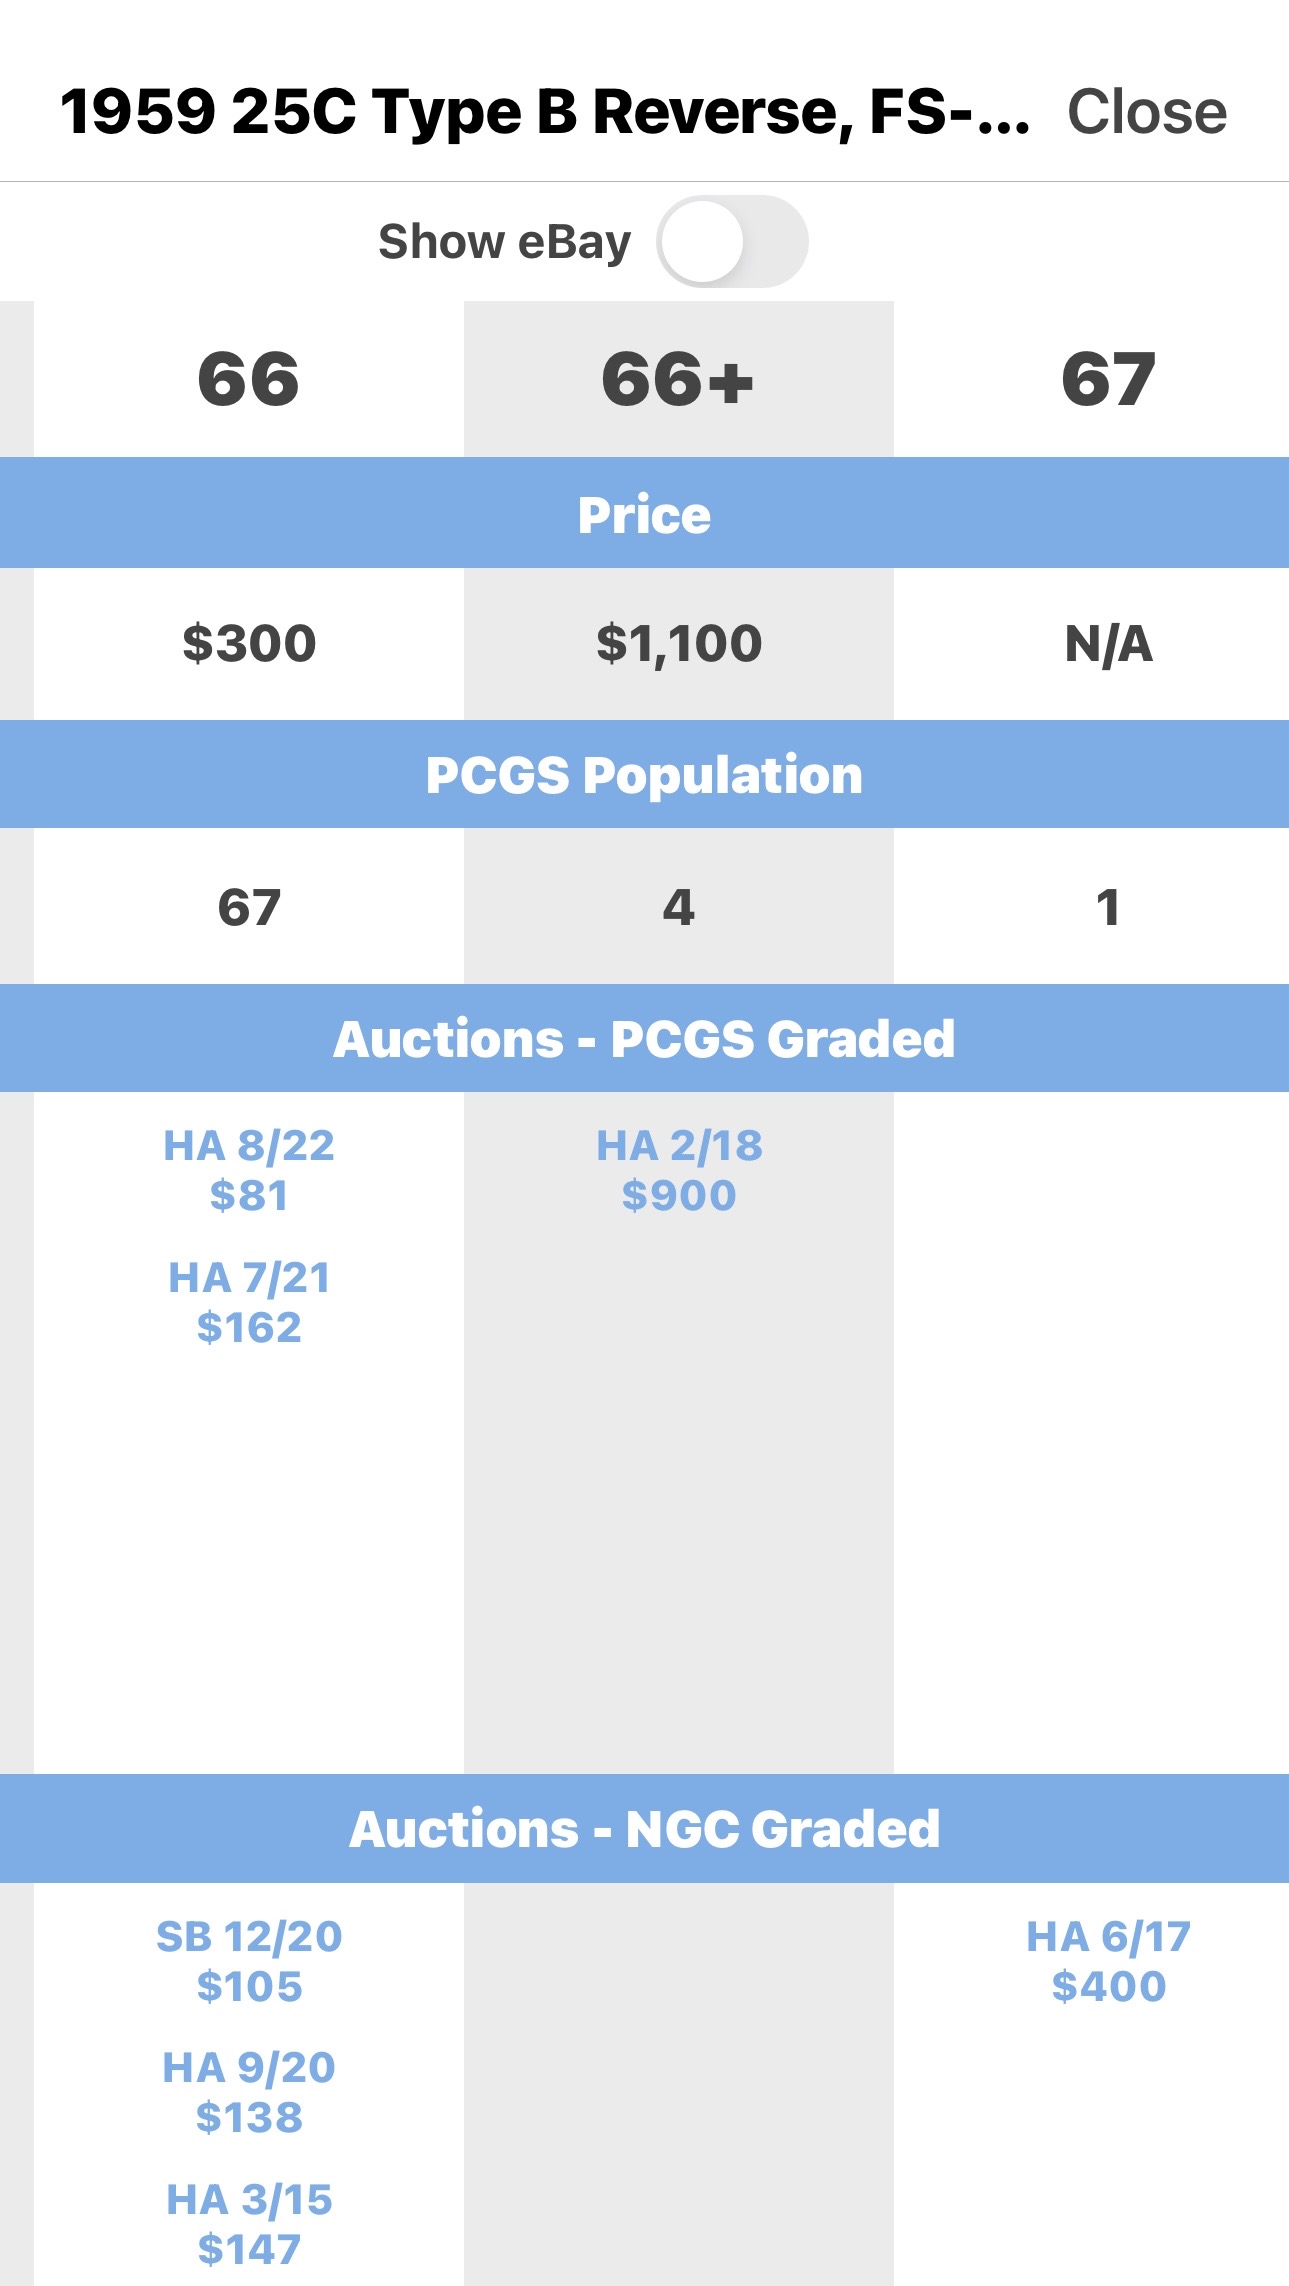Open the HA 6/17 $400 NGC auction

[1109, 1961]
